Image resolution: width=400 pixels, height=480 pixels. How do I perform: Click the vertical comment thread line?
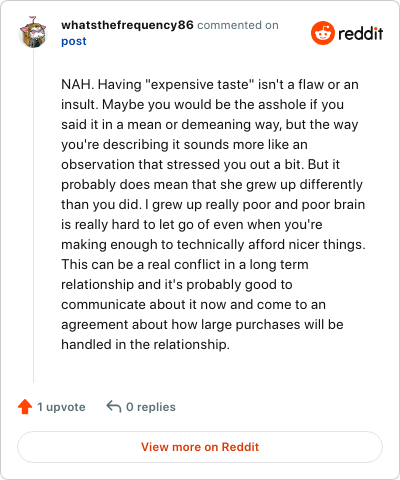33,216
